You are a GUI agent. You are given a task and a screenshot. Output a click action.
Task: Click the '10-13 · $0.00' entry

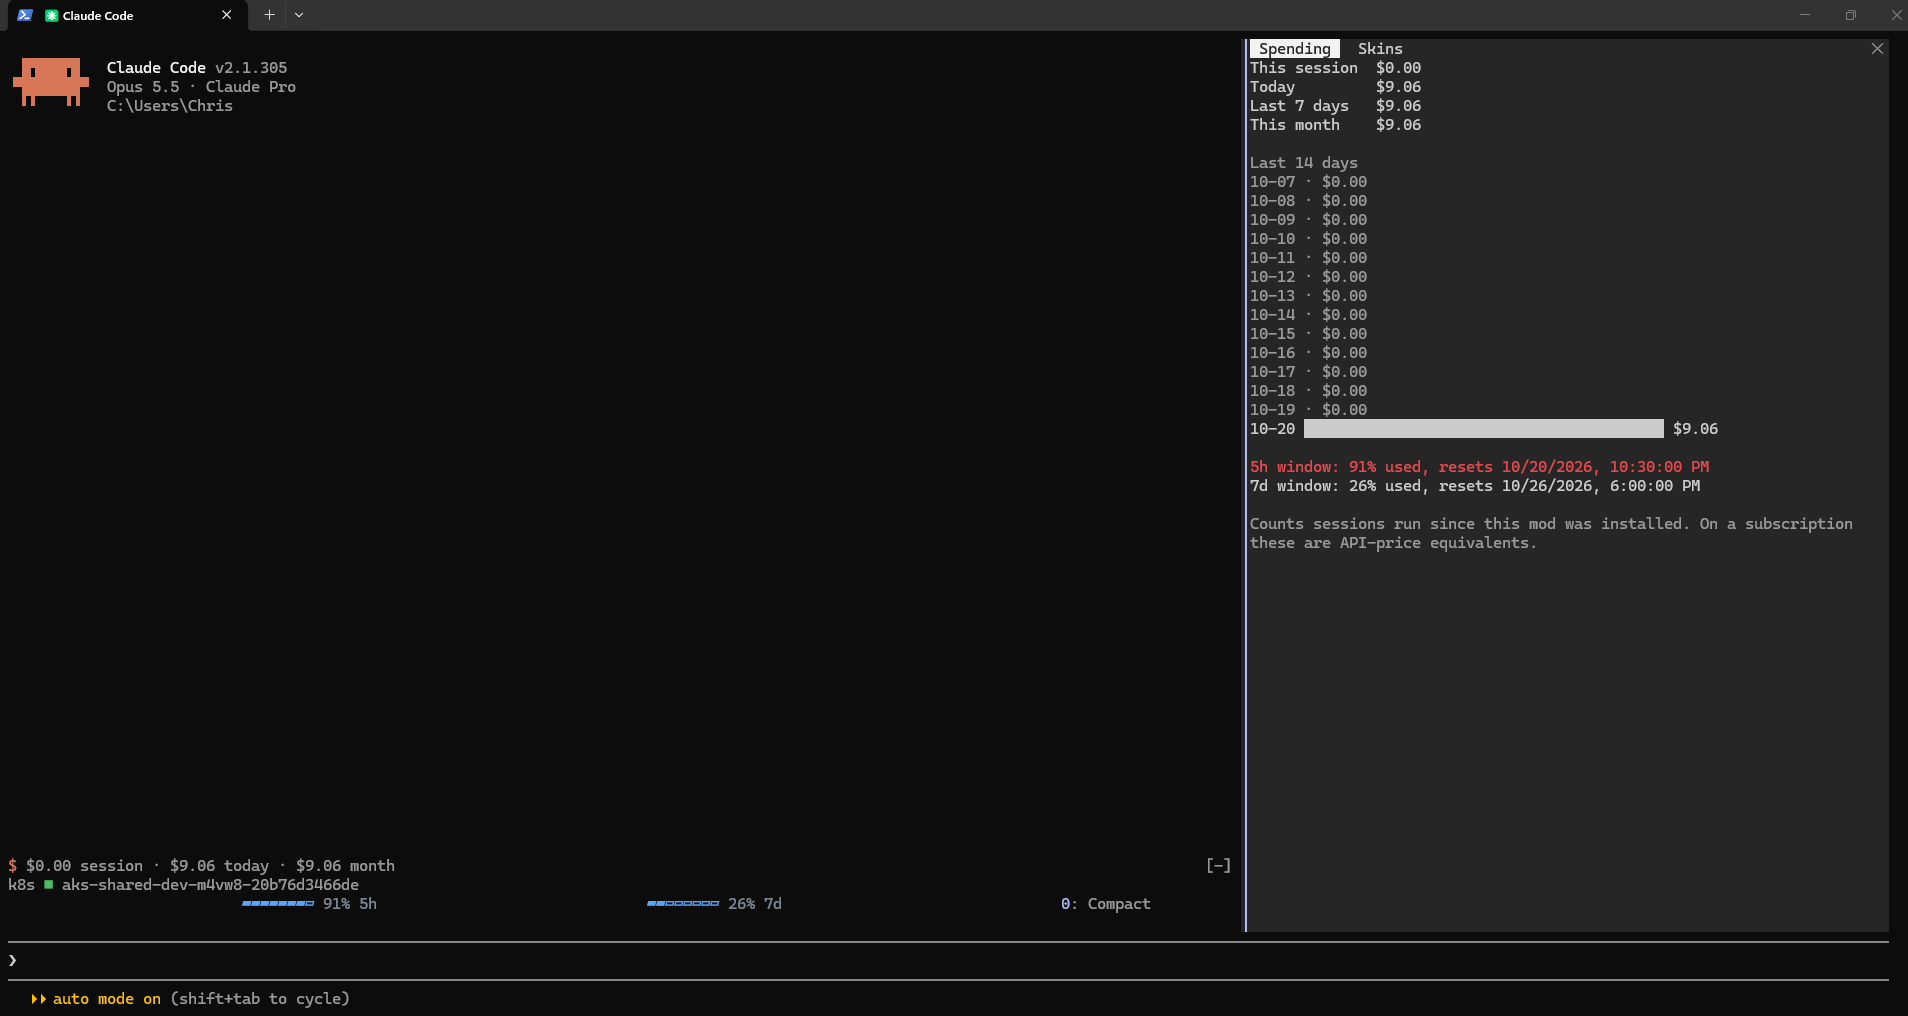(1308, 296)
